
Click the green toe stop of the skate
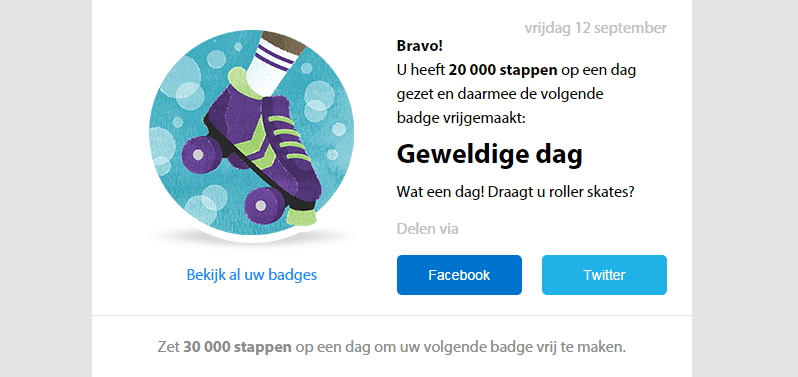click(x=300, y=216)
